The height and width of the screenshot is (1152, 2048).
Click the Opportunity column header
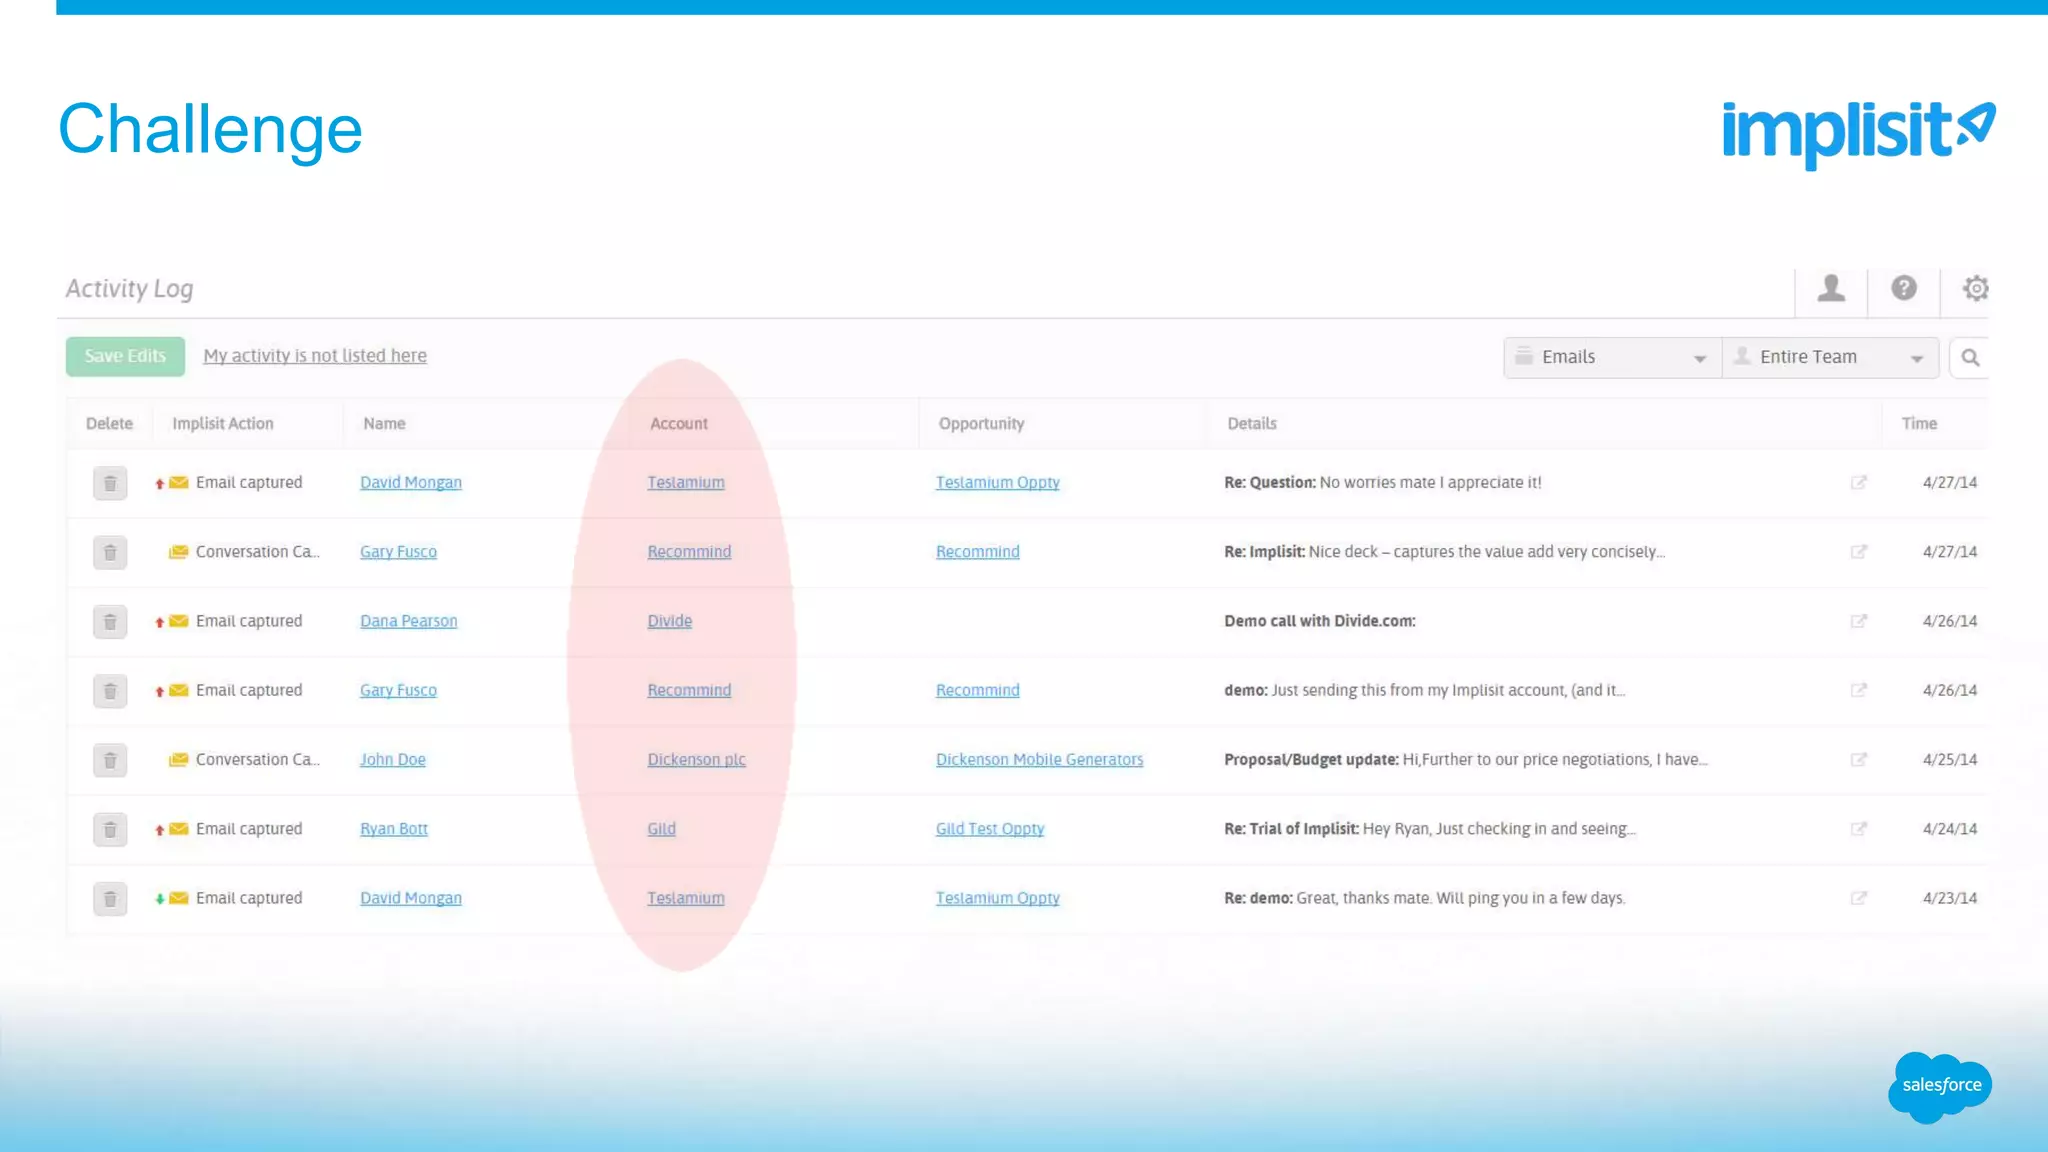coord(981,424)
